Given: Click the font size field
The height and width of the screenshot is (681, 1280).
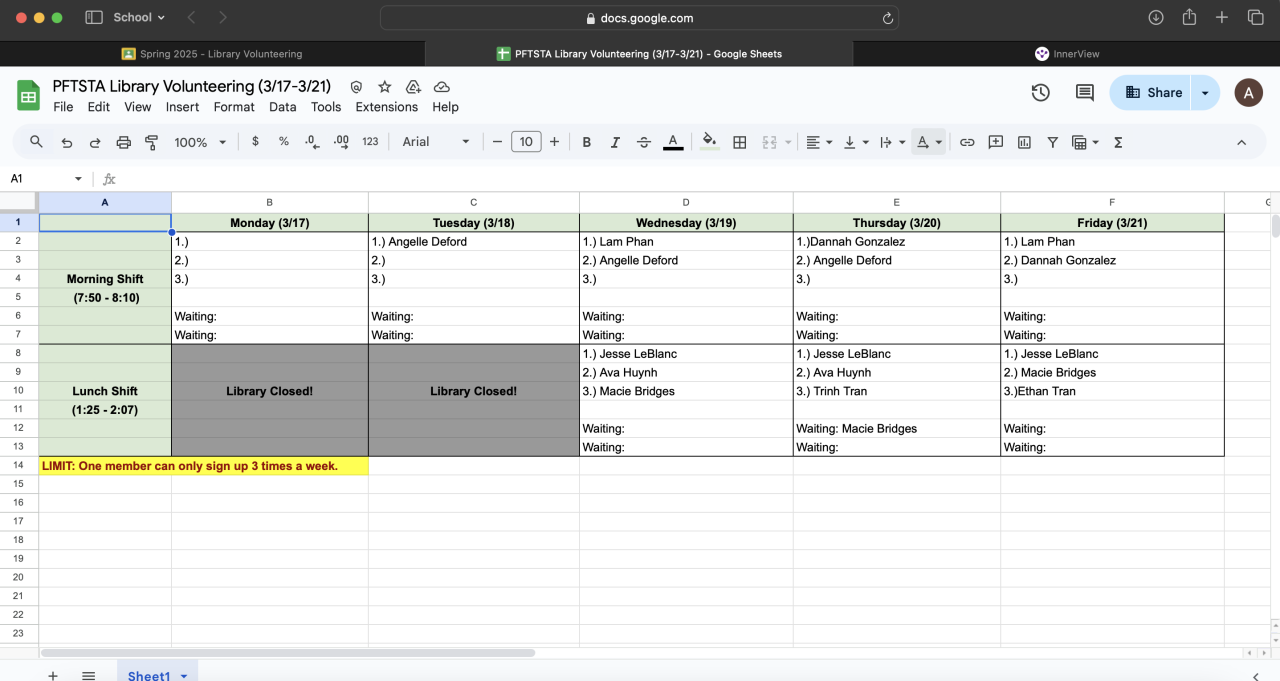Looking at the screenshot, I should point(526,142).
